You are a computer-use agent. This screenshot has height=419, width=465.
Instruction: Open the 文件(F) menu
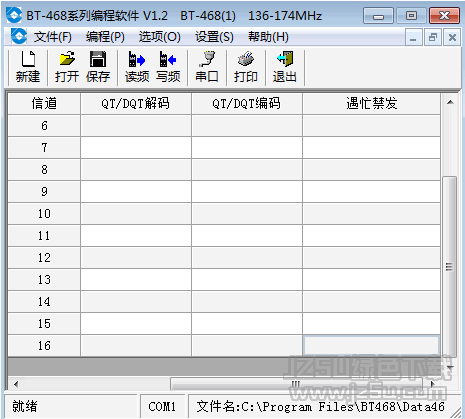pyautogui.click(x=52, y=37)
